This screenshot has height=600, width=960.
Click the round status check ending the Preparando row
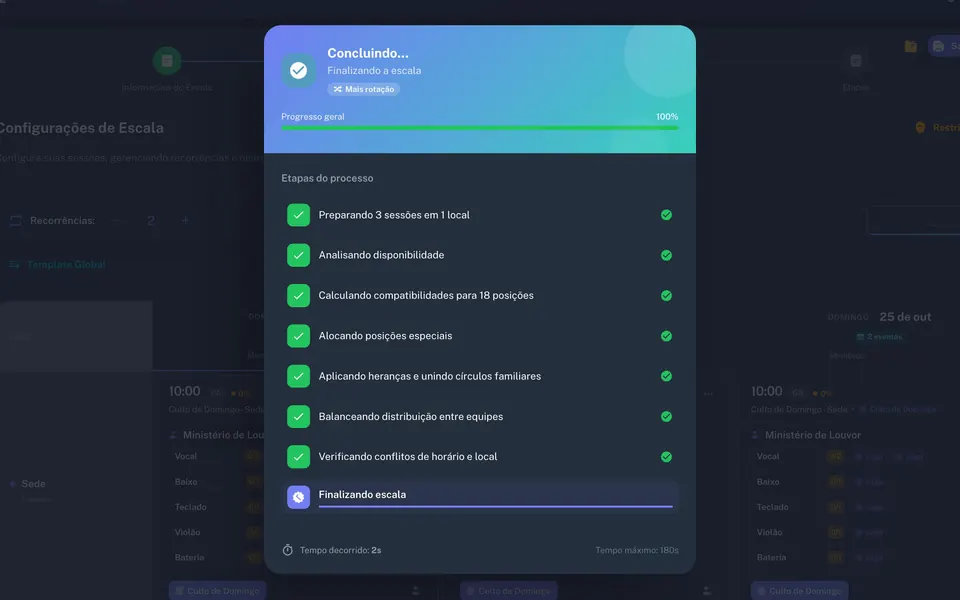click(666, 215)
